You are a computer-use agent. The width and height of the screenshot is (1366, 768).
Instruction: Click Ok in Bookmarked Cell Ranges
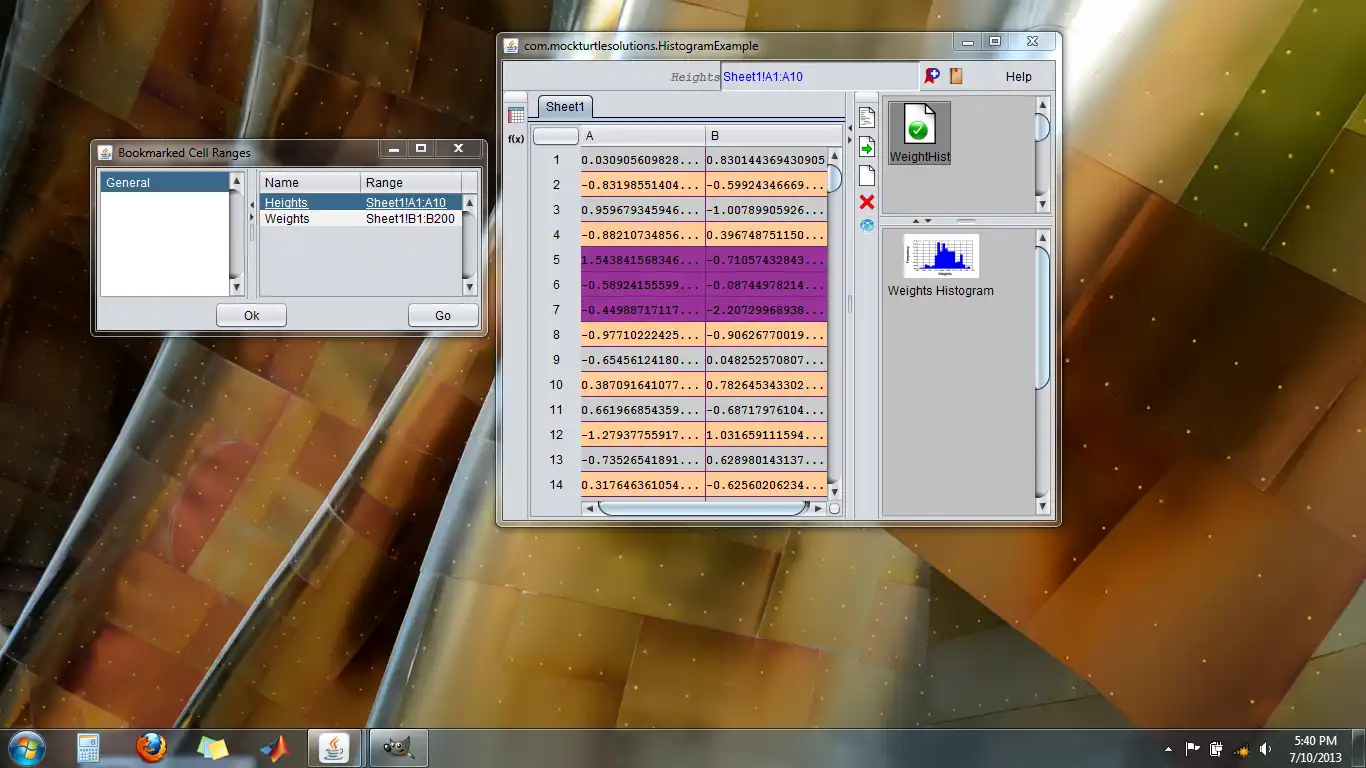pos(252,315)
